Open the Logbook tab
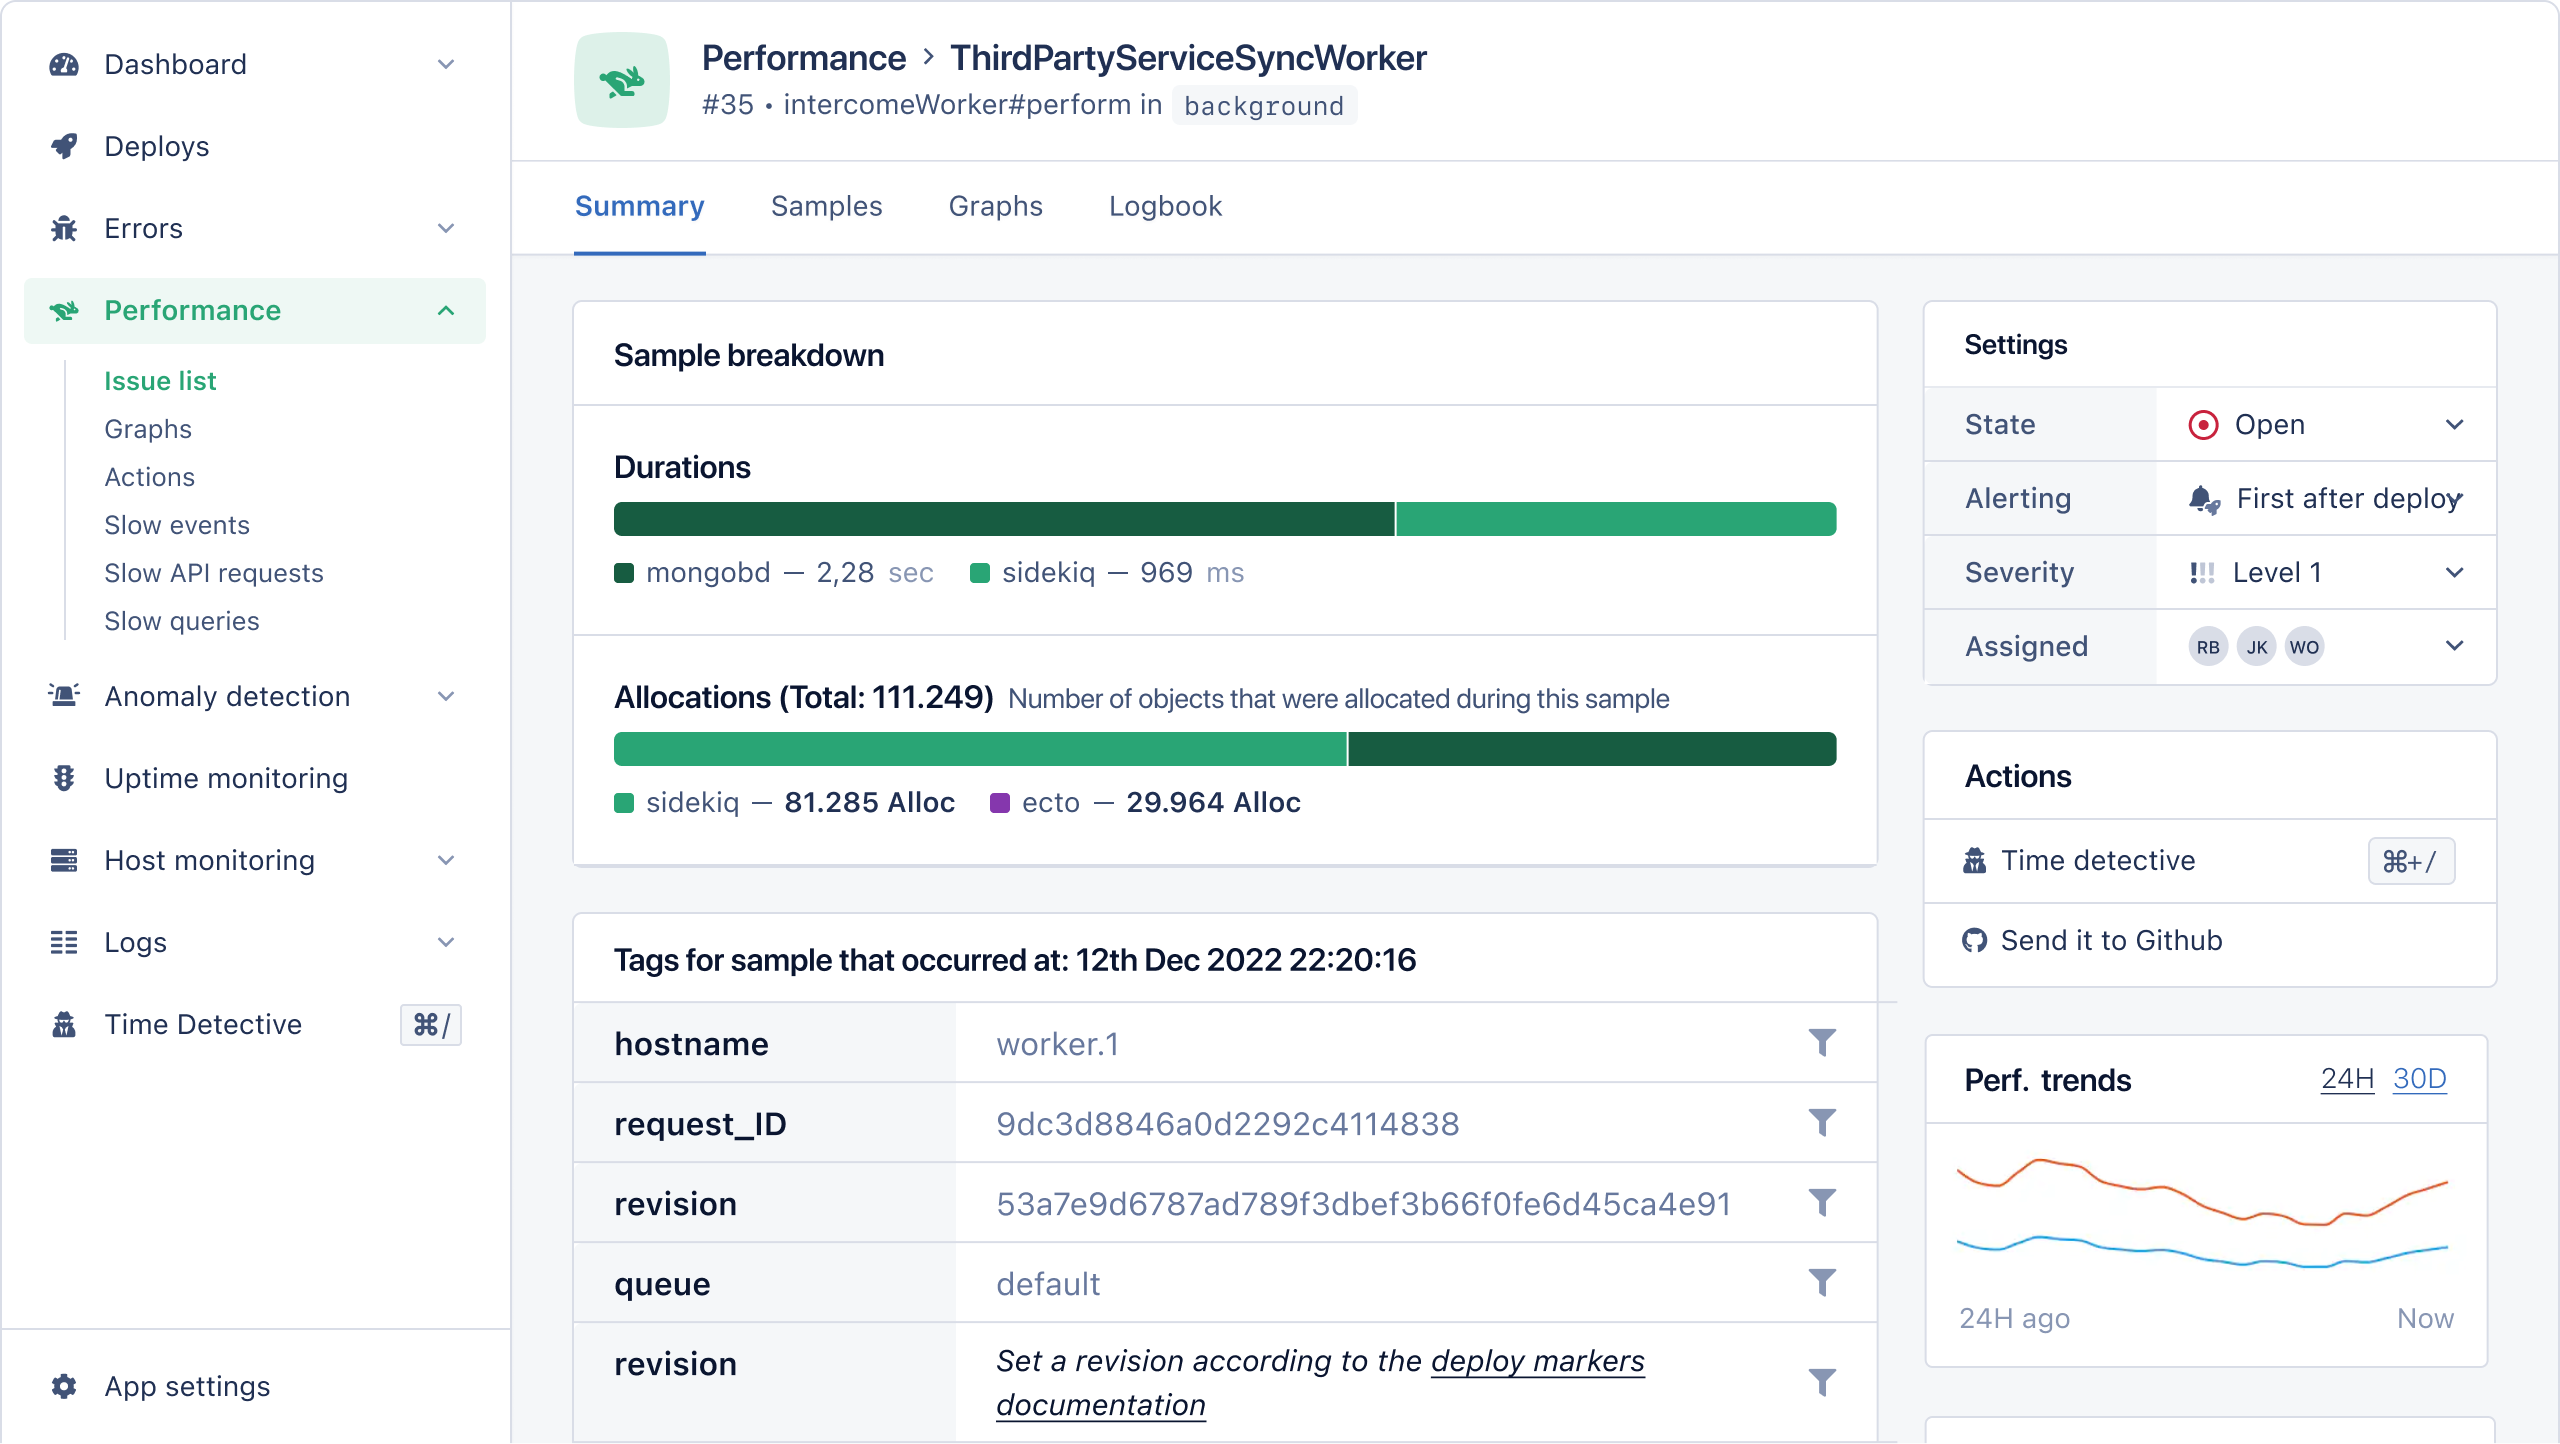This screenshot has width=2560, height=1444. point(1164,206)
